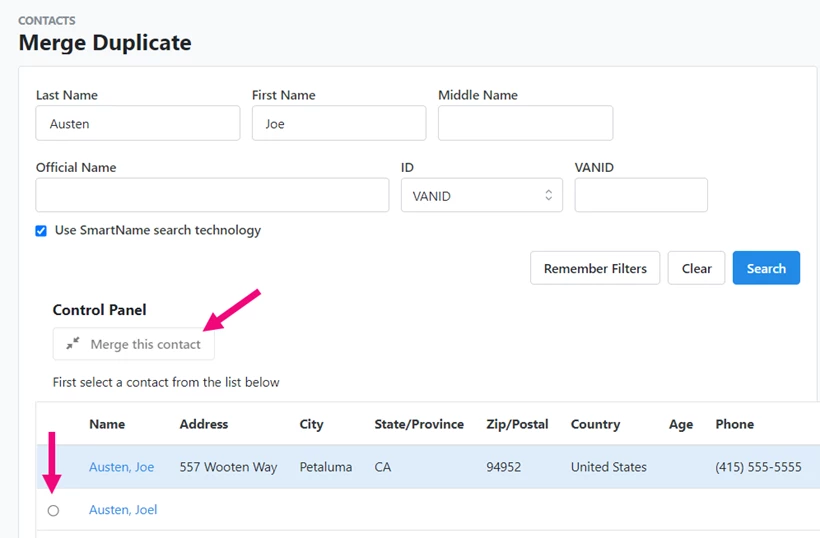This screenshot has width=820, height=538.
Task: Select the Zip/Postal column header
Action: [x=517, y=424]
